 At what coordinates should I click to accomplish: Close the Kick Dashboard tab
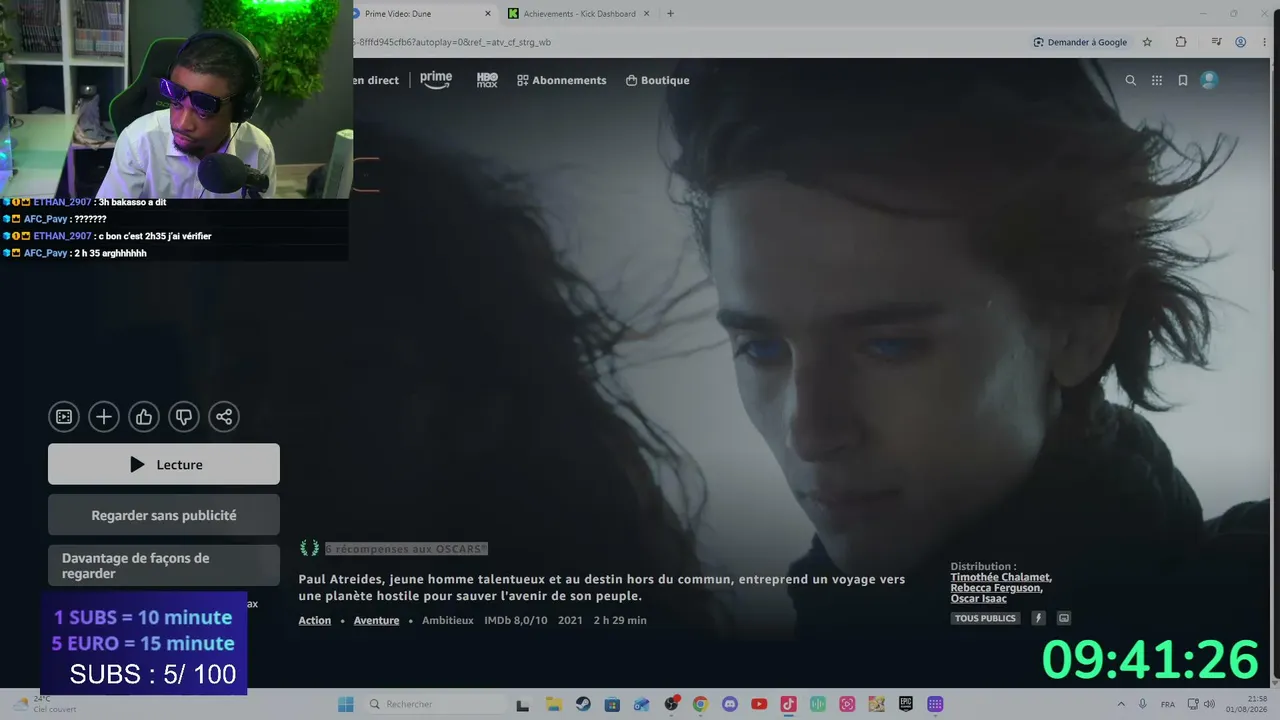(646, 14)
